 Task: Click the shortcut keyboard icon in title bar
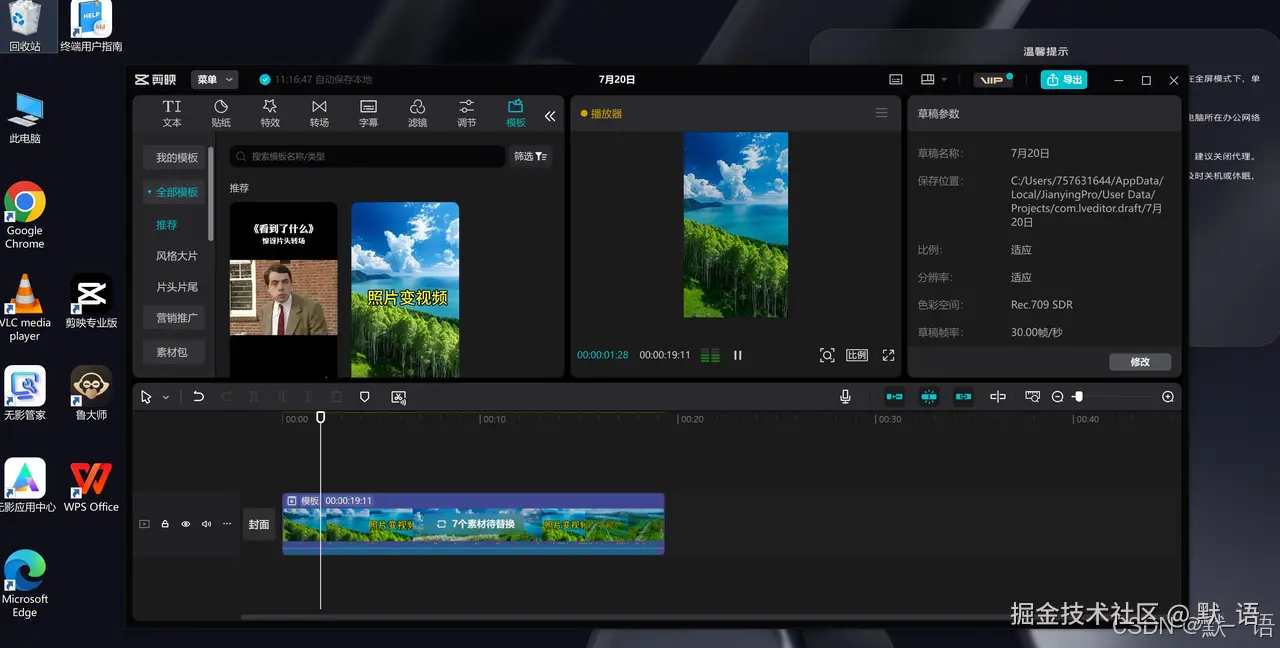point(894,80)
